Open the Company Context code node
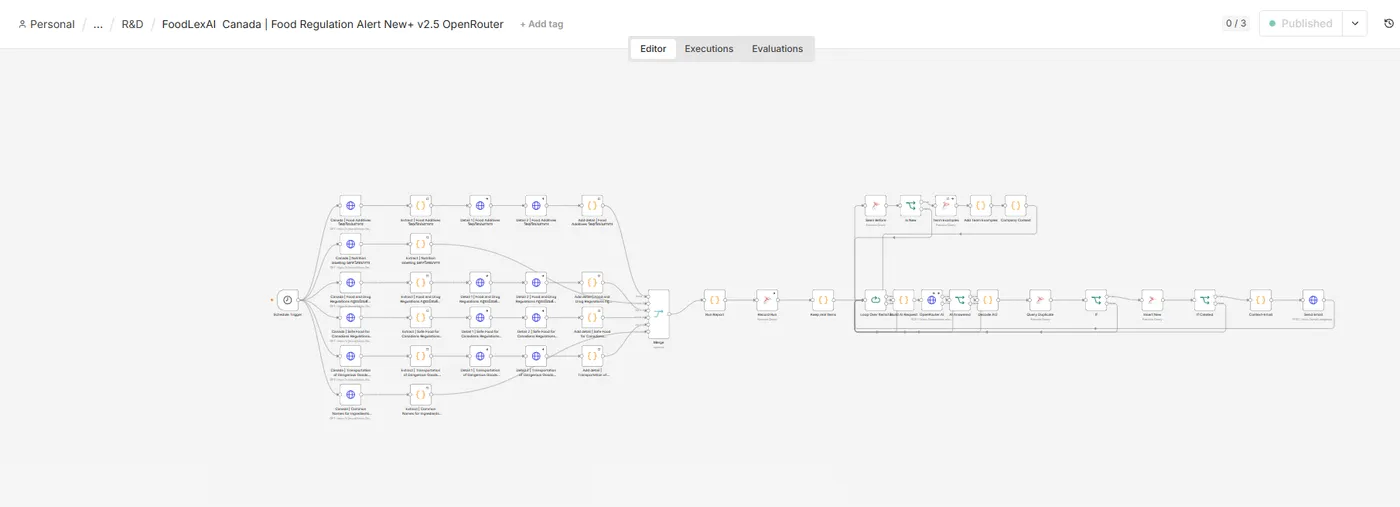This screenshot has height=507, width=1400. [x=1015, y=205]
